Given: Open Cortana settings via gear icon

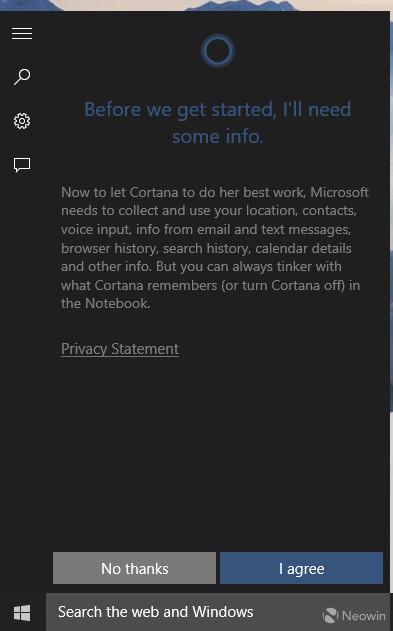Looking at the screenshot, I should pos(22,121).
